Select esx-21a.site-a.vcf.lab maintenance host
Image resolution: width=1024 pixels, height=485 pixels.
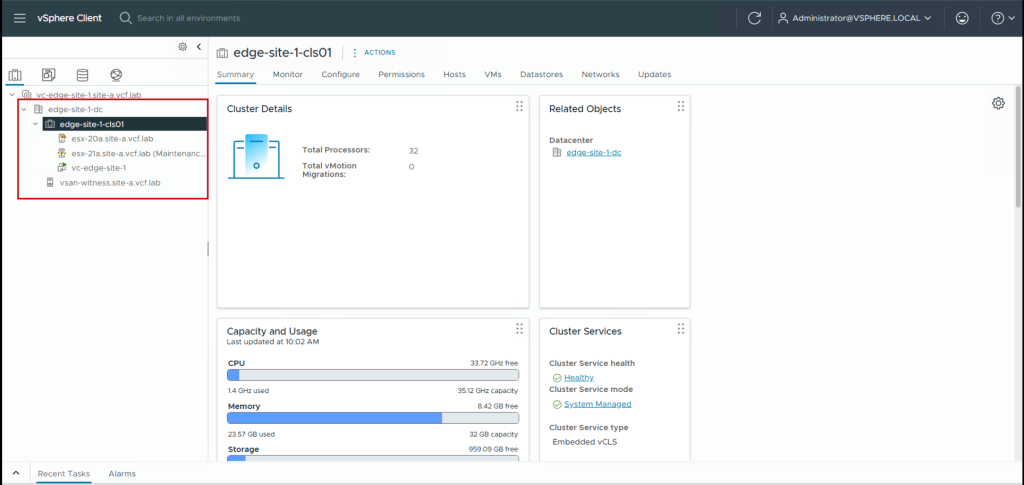138,153
